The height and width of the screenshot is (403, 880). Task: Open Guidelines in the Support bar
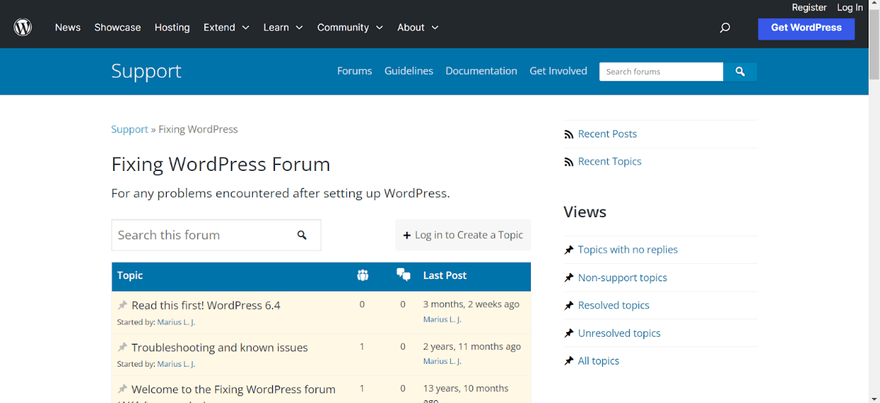(x=409, y=71)
